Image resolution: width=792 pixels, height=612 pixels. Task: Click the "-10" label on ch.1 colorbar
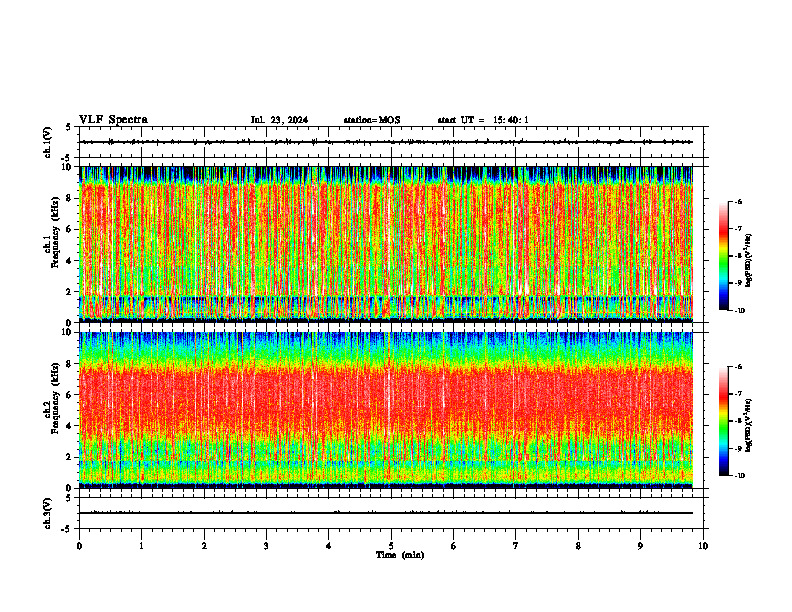tap(739, 310)
